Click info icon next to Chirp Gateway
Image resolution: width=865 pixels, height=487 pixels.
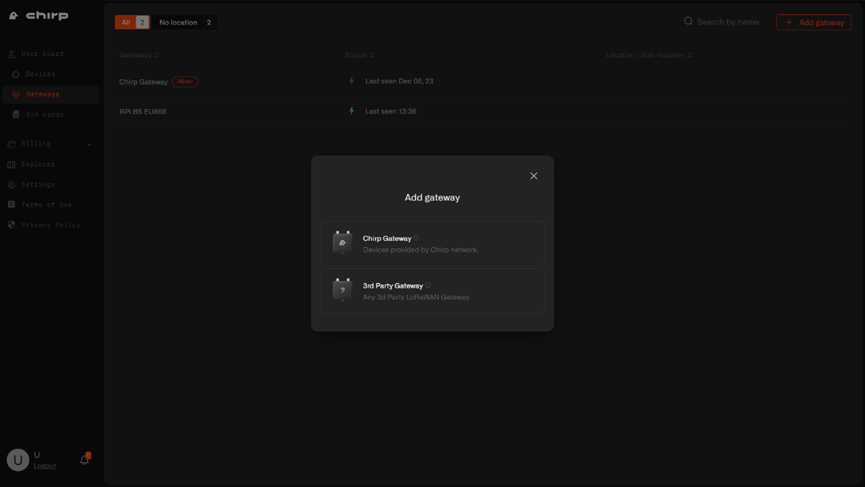417,238
